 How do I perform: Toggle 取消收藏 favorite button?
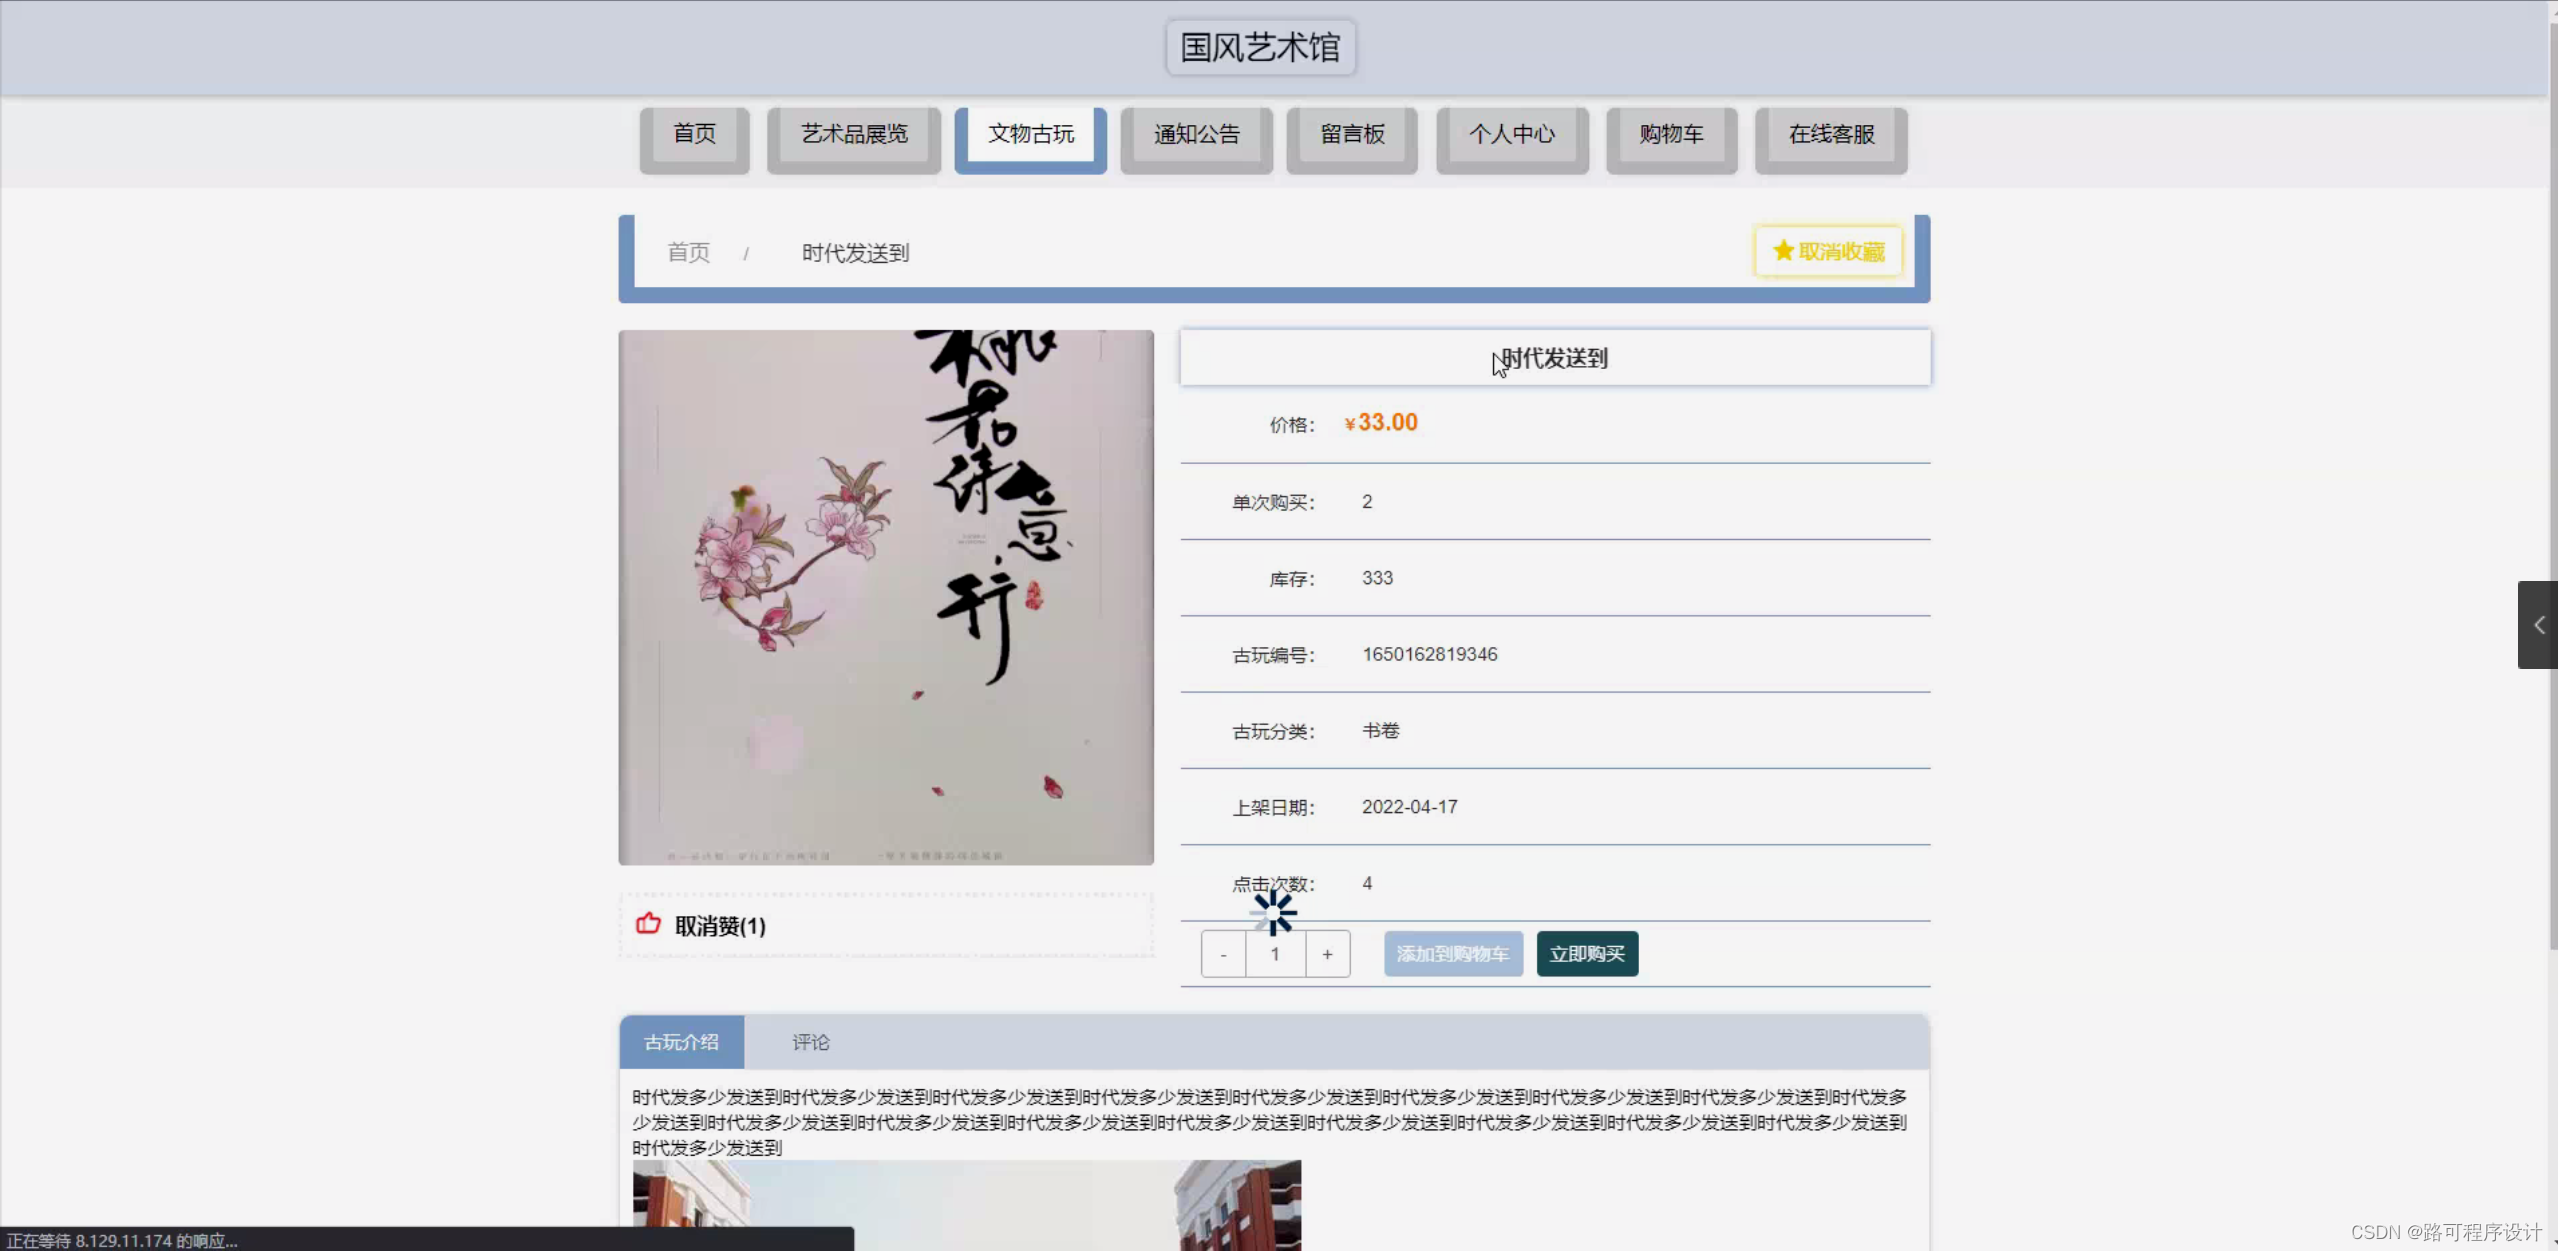[1829, 251]
